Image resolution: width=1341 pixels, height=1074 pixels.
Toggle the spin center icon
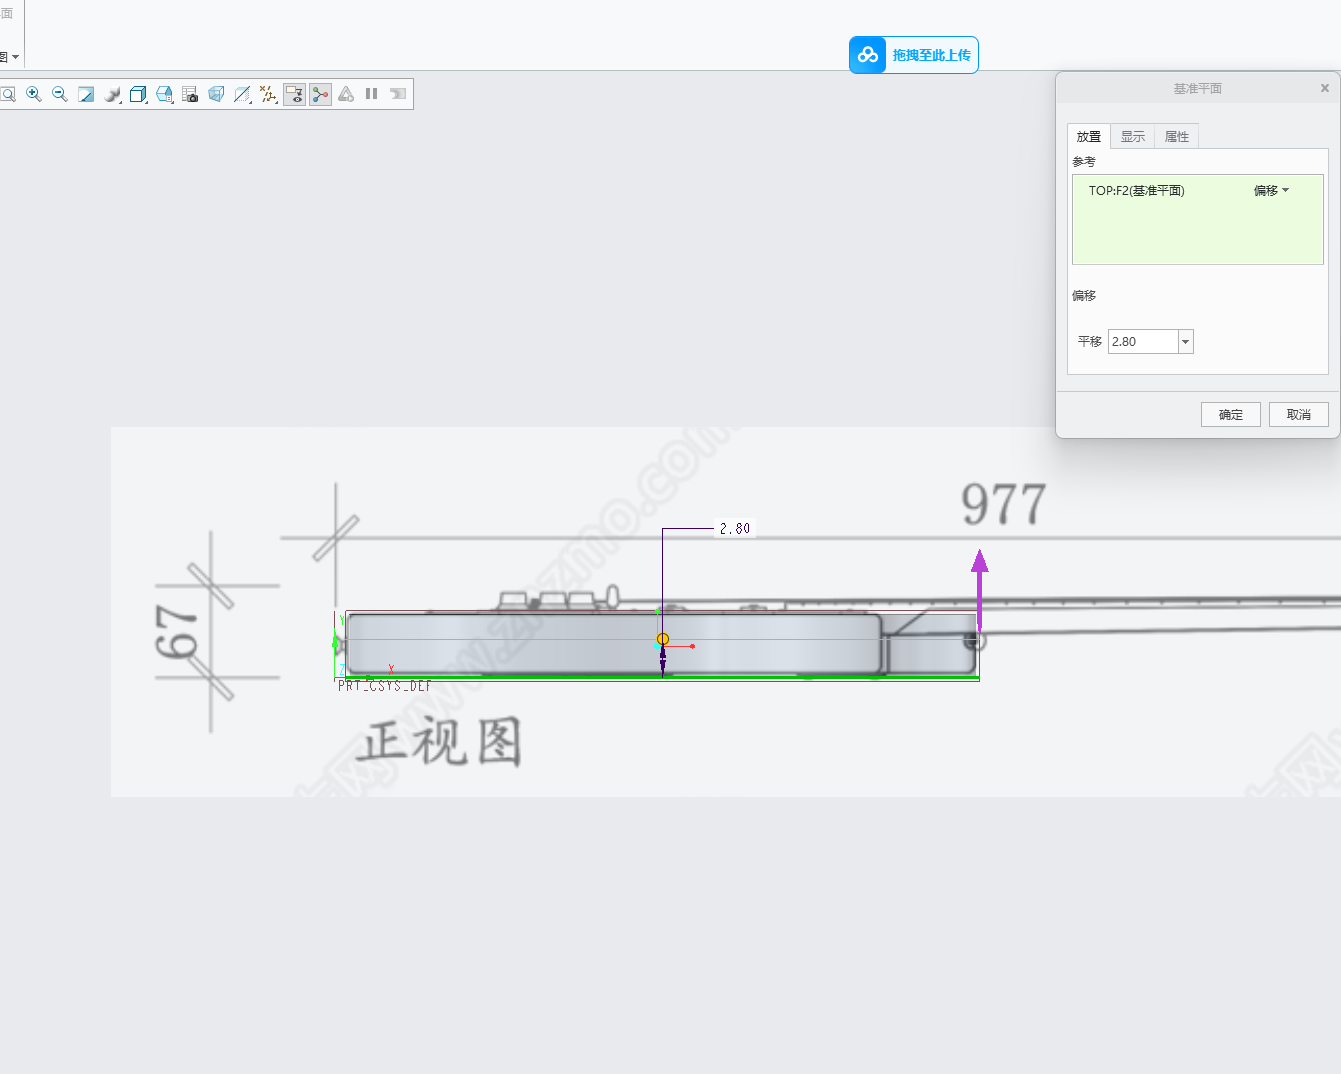[320, 94]
